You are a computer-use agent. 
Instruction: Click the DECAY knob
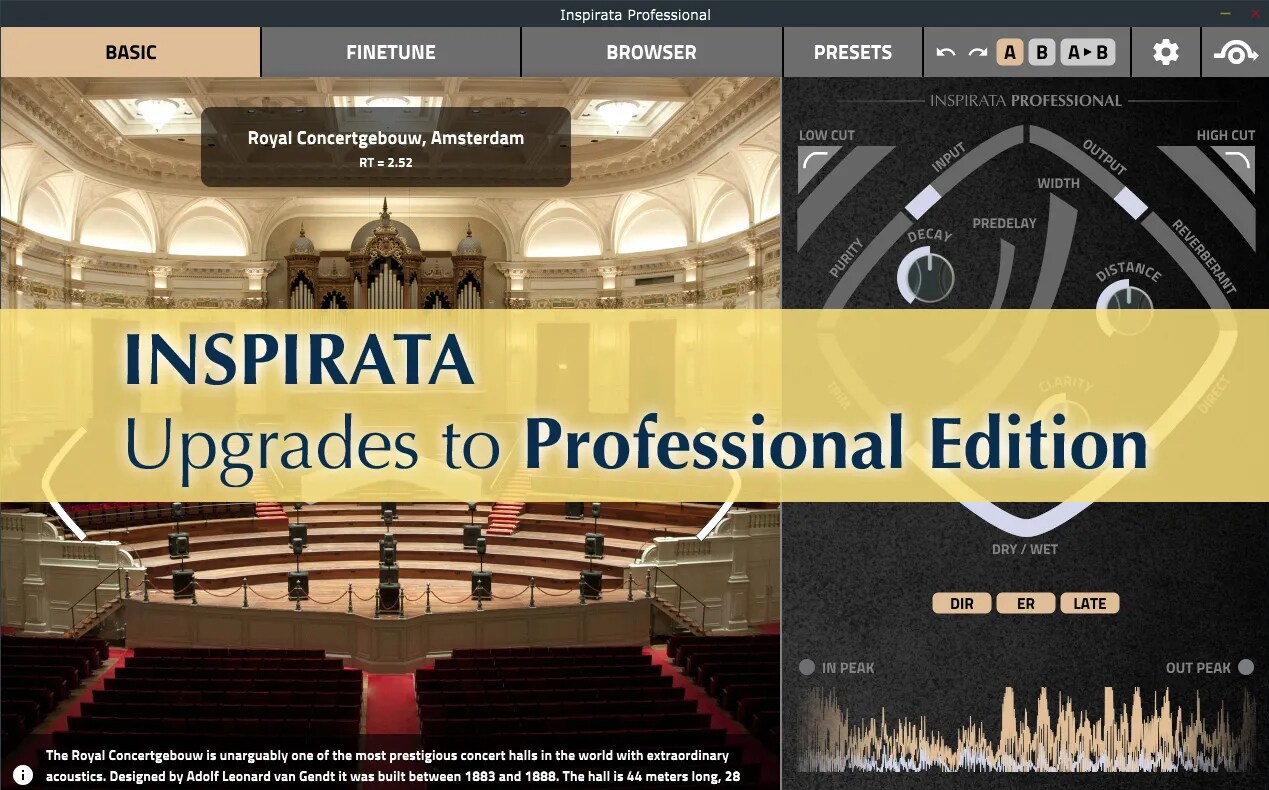click(x=926, y=275)
